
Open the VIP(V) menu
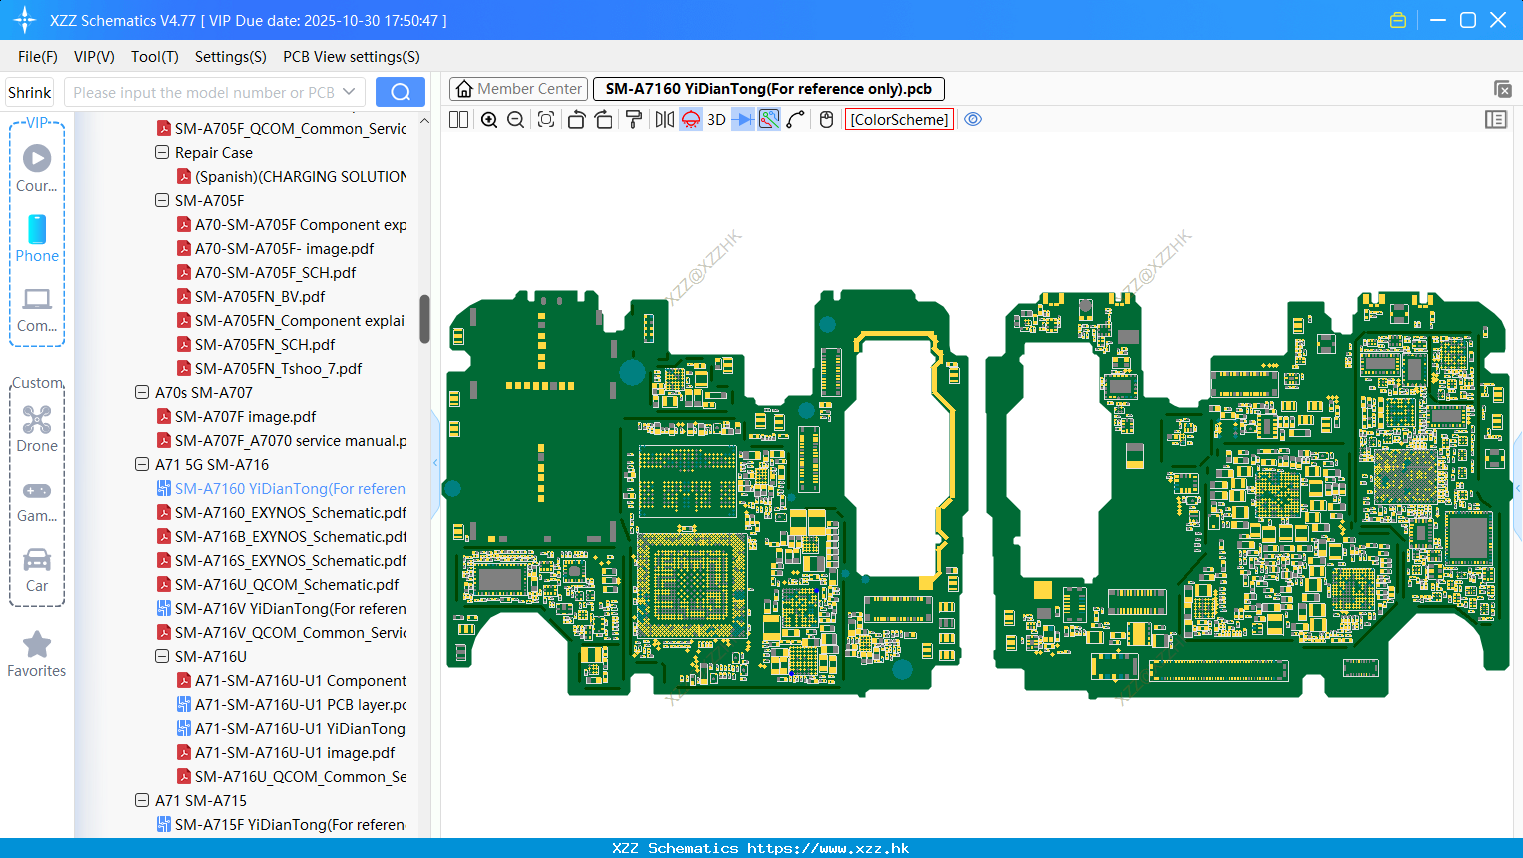pos(94,57)
